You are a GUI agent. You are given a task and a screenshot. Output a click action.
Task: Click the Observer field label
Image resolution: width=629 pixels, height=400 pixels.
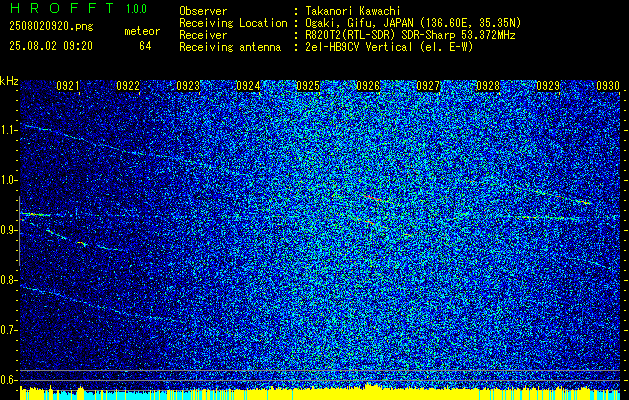(x=203, y=11)
